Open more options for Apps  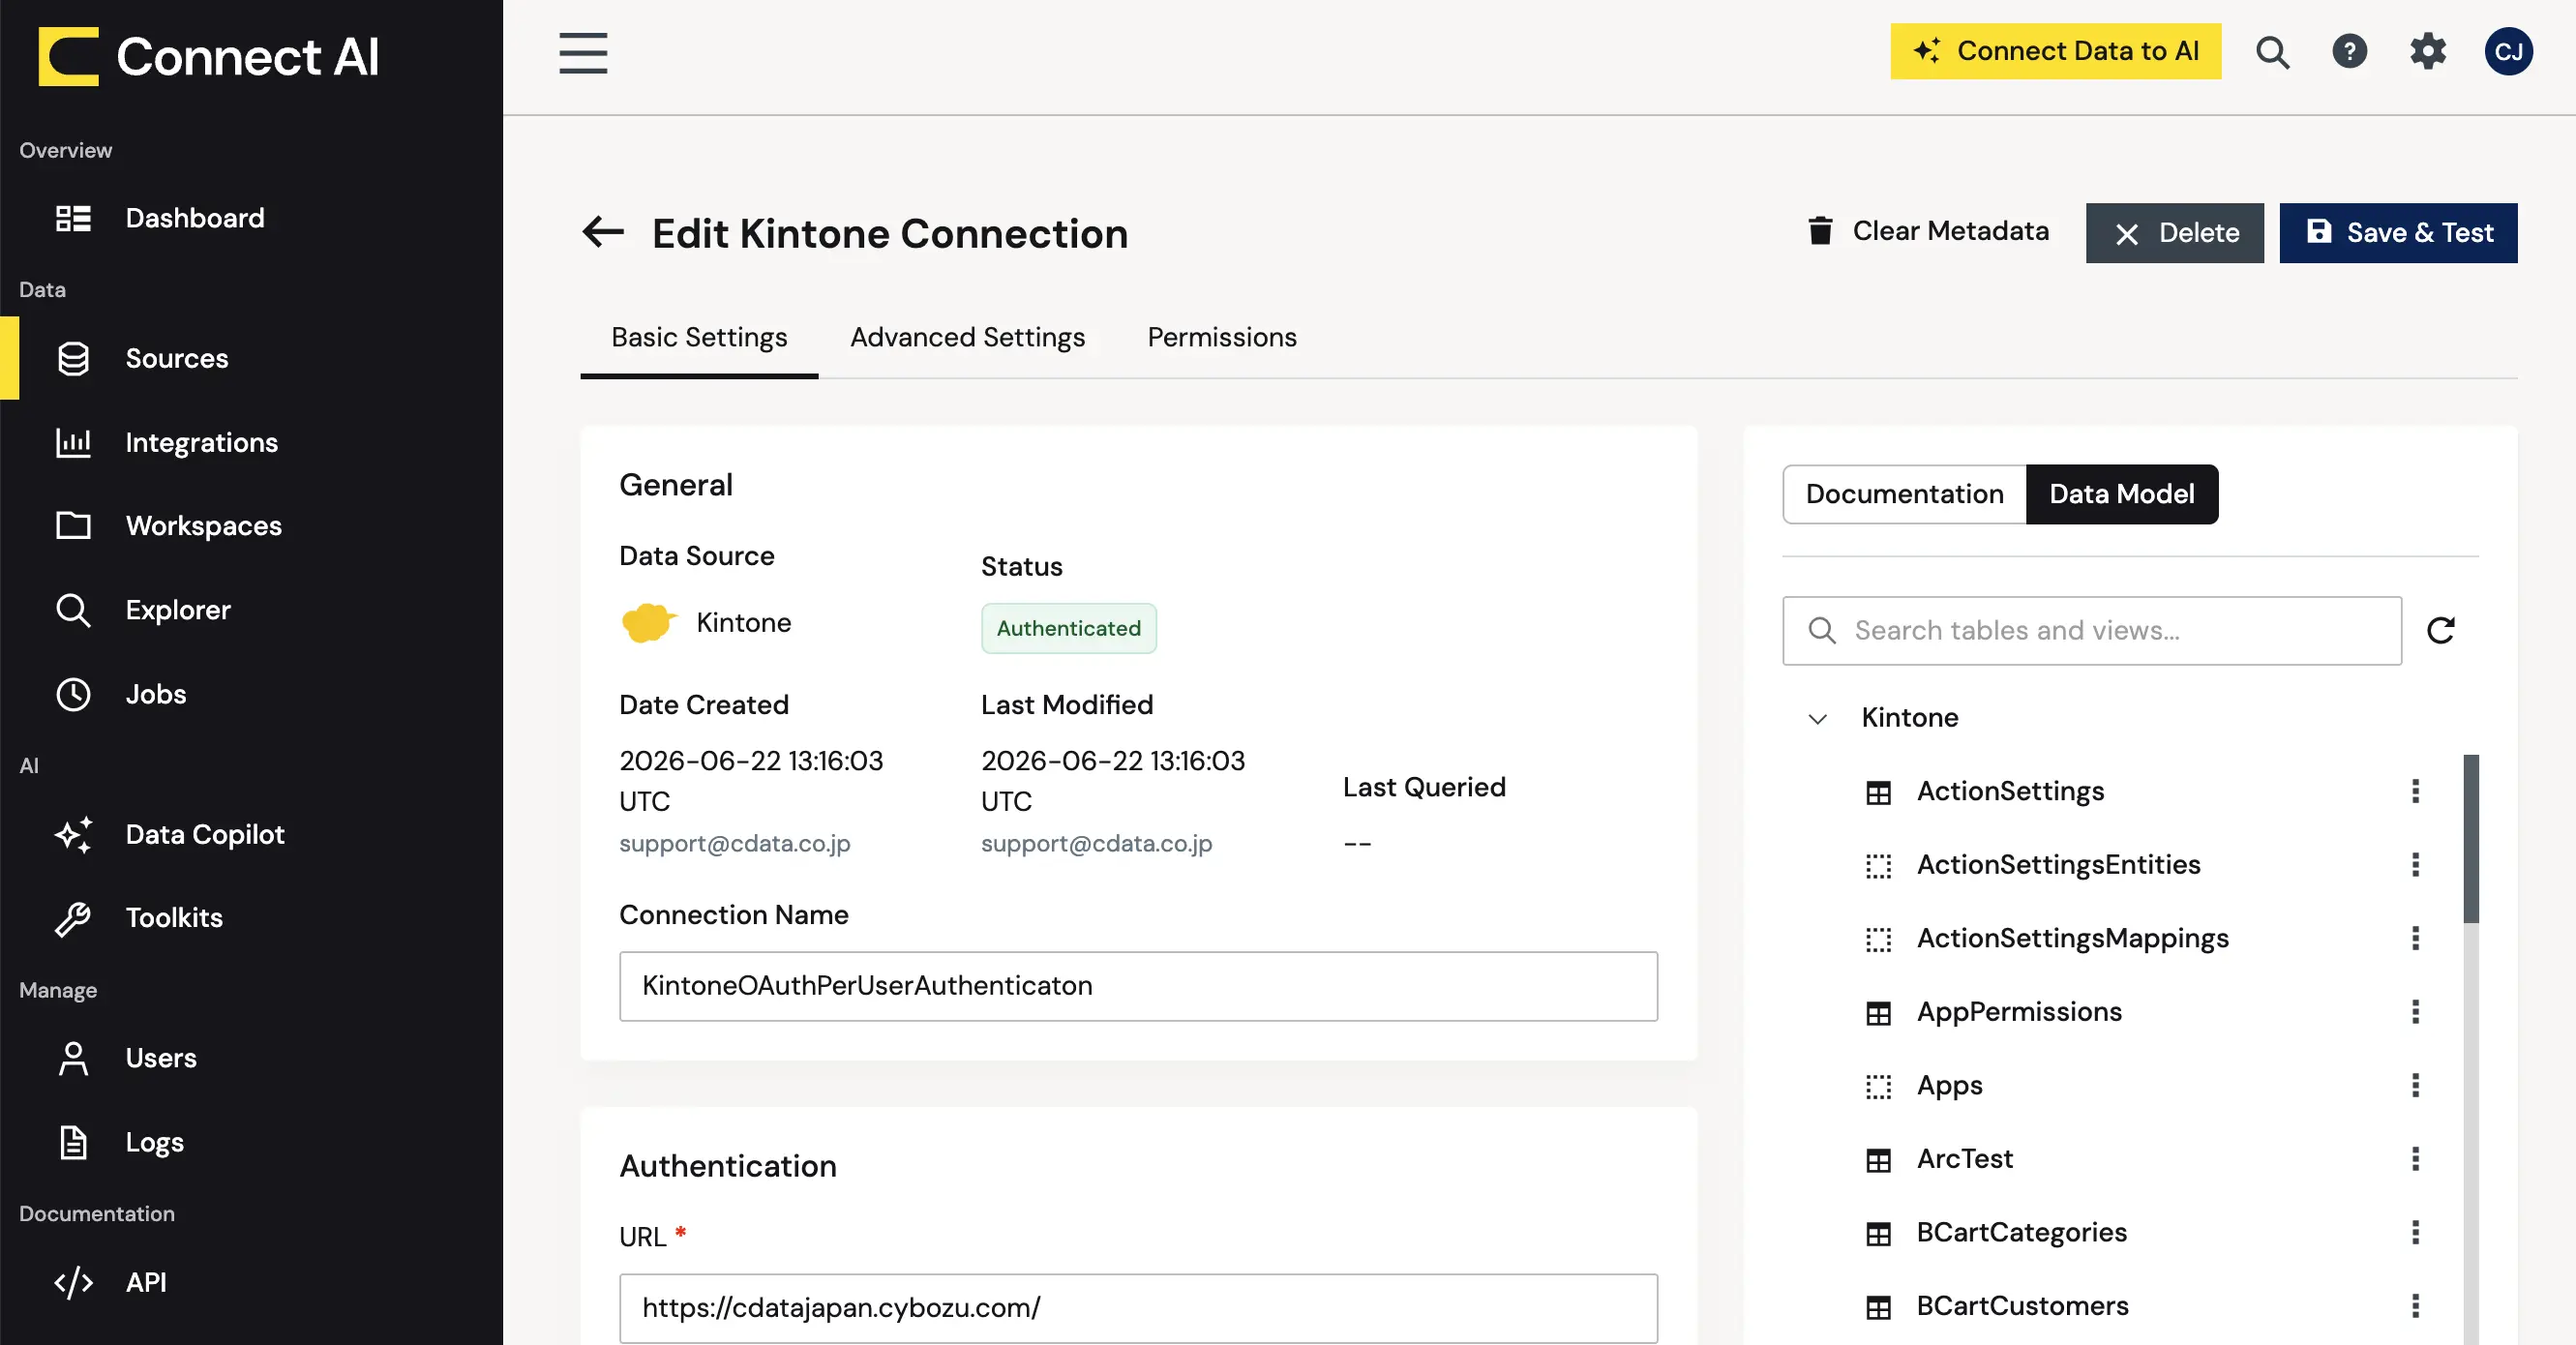click(2415, 1085)
